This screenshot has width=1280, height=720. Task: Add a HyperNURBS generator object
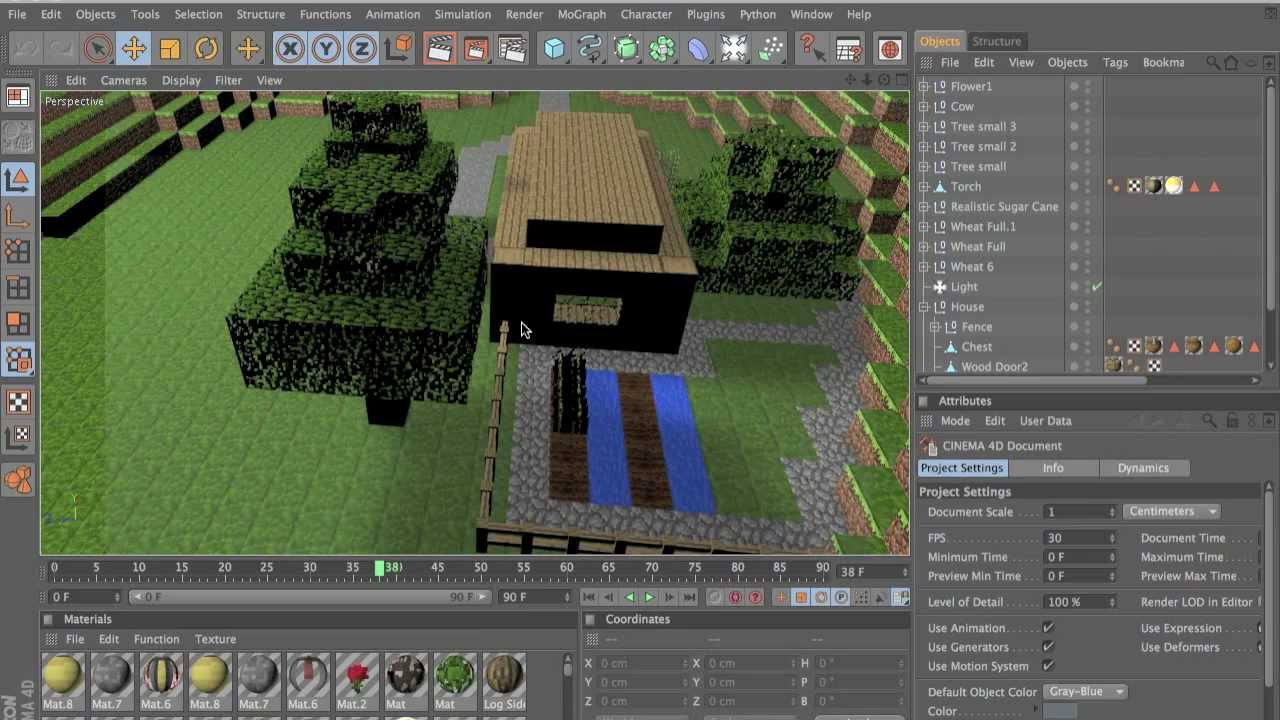[x=626, y=48]
